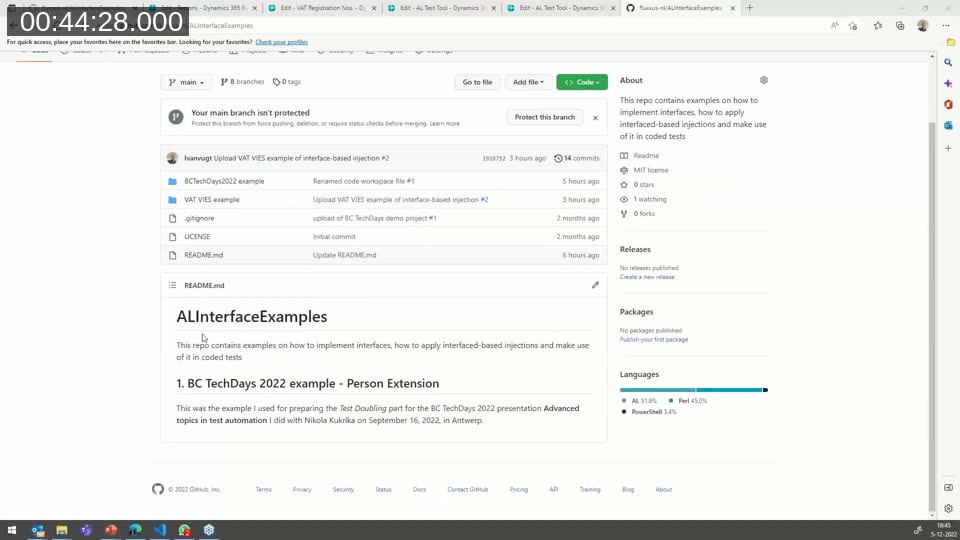This screenshot has height=540, width=960.
Task: Switch to the Dynamics 365 browser tab
Action: (202, 8)
